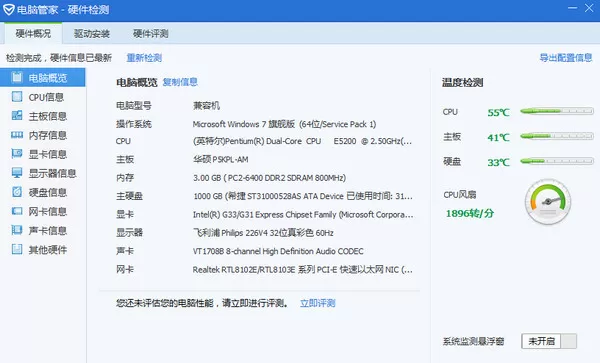Click the 1896转/分 fan speed reading

click(470, 213)
